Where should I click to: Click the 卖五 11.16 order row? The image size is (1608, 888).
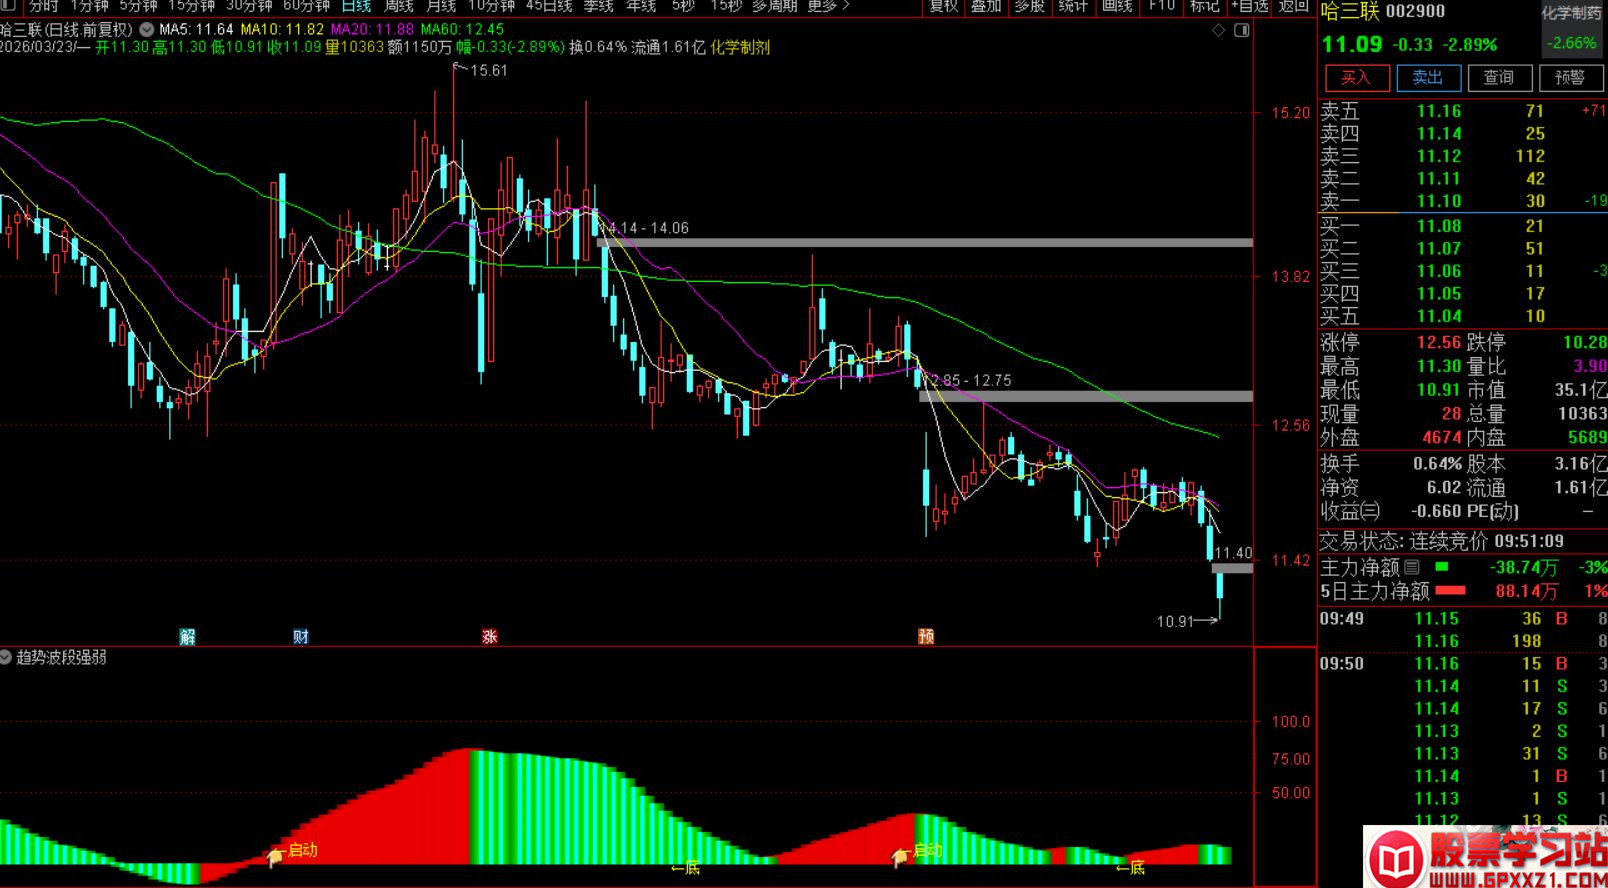click(x=1463, y=111)
